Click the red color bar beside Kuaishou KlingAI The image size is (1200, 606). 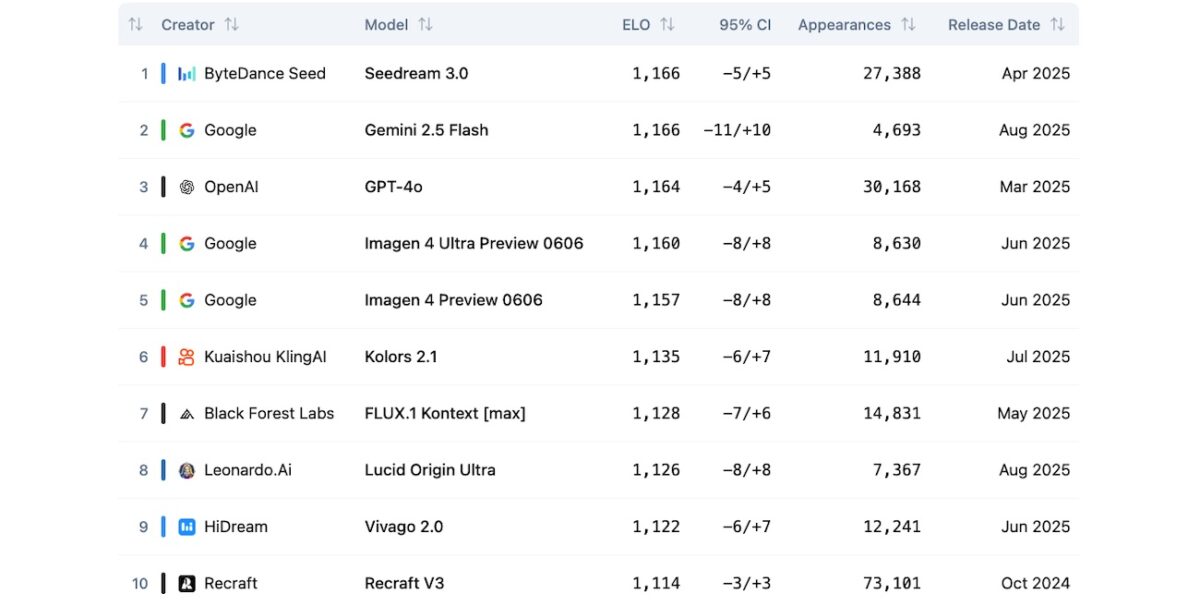click(163, 357)
